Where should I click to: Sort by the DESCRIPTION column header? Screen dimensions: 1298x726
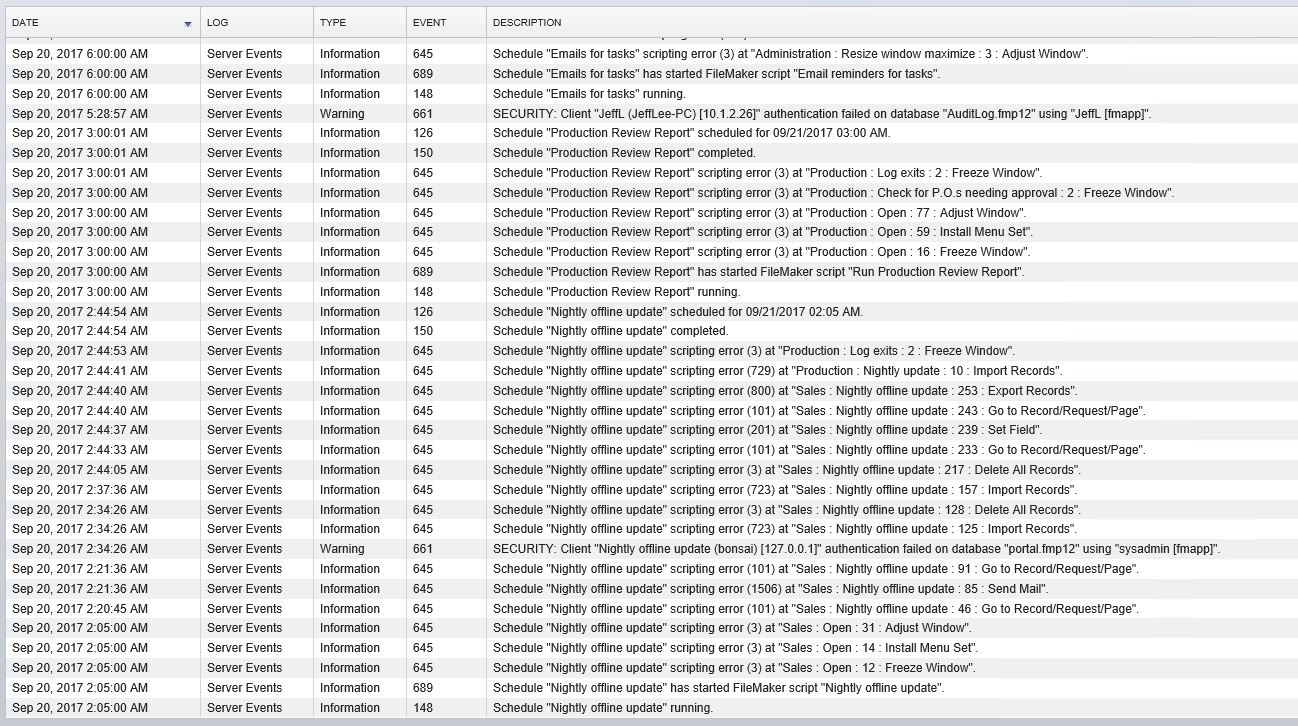(527, 23)
